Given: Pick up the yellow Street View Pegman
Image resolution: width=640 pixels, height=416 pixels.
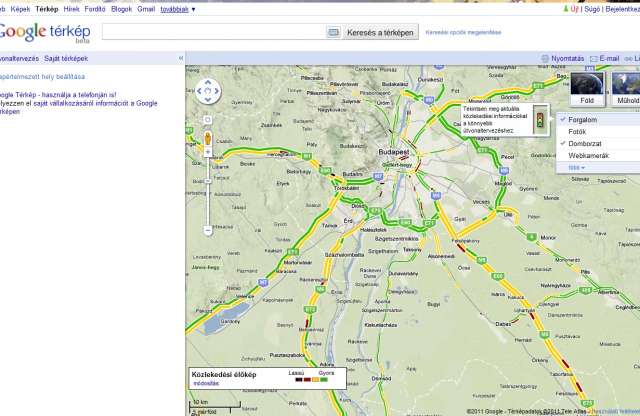Looking at the screenshot, I should (208, 138).
